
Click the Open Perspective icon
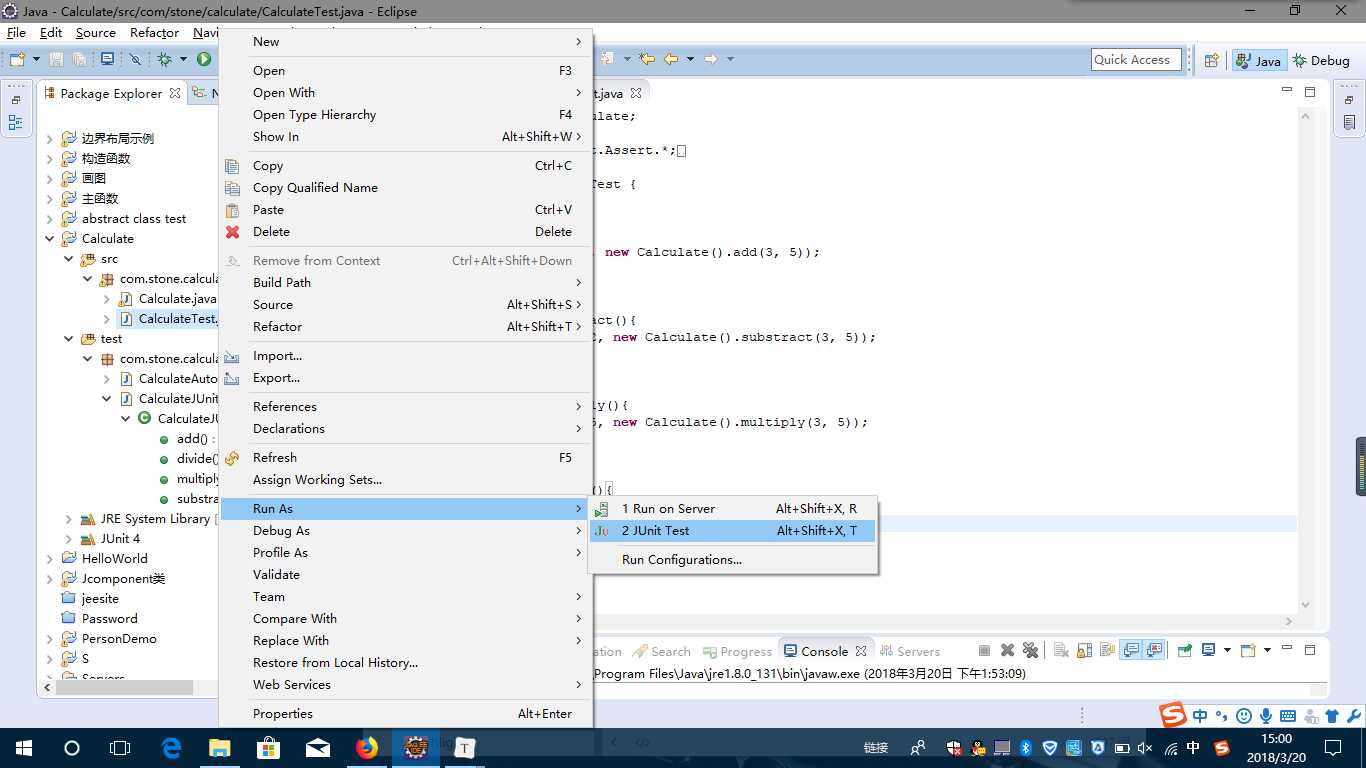(1211, 60)
